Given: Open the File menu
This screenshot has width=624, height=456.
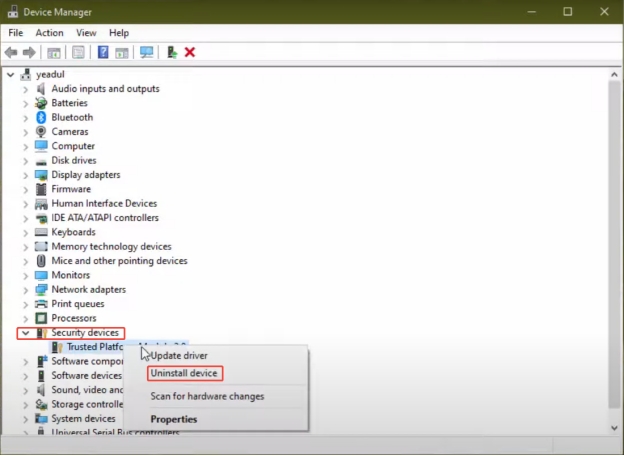Looking at the screenshot, I should pyautogui.click(x=16, y=33).
